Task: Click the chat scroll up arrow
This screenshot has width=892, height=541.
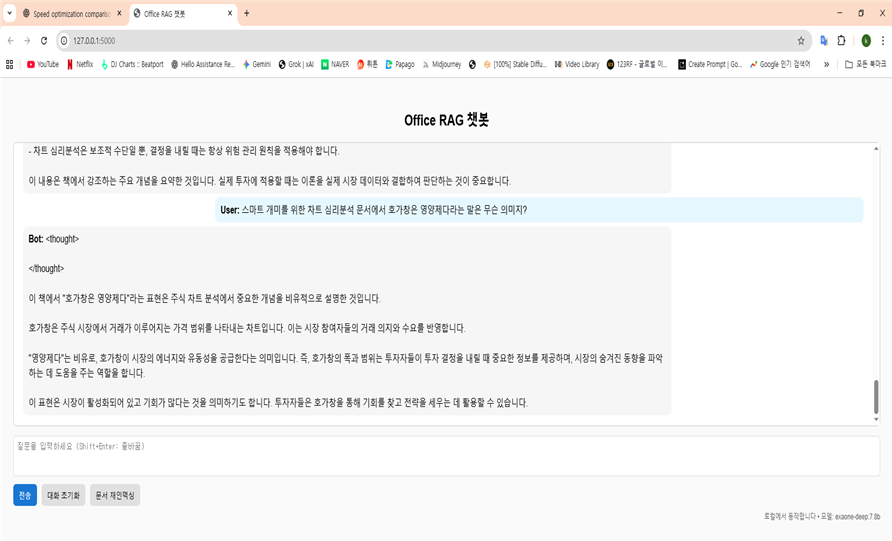Action: coord(876,148)
